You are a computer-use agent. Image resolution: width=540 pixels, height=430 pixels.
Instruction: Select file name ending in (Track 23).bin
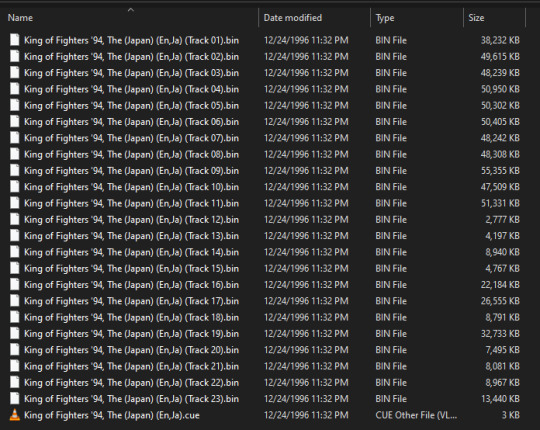tap(131, 399)
